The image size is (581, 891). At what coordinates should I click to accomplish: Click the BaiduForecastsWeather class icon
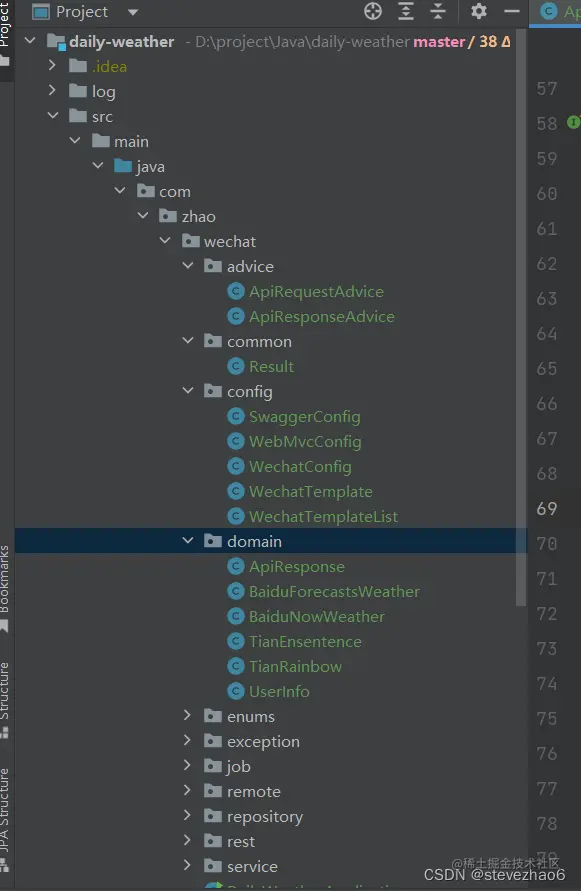click(x=235, y=592)
